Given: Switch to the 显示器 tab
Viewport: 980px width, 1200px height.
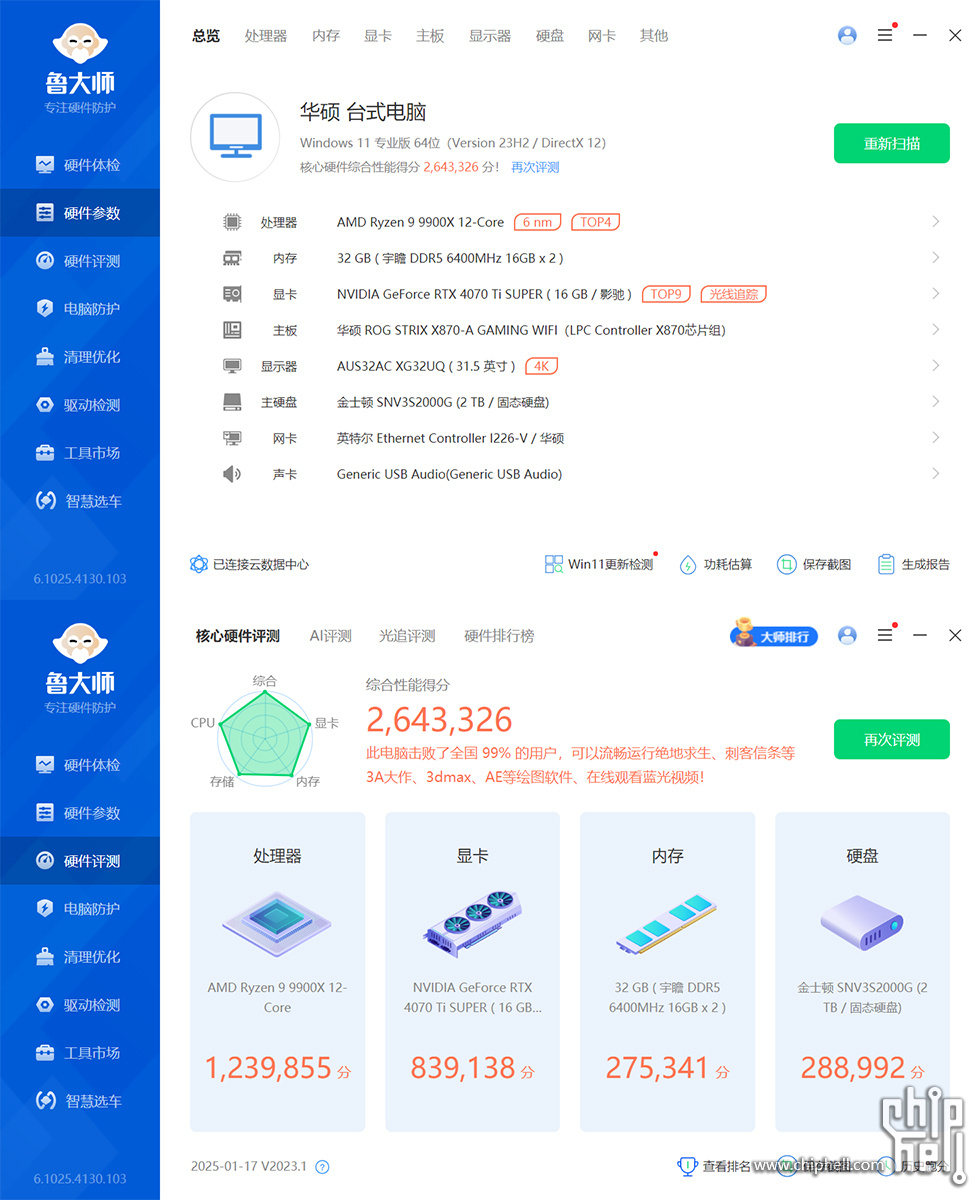Looking at the screenshot, I should [x=490, y=36].
